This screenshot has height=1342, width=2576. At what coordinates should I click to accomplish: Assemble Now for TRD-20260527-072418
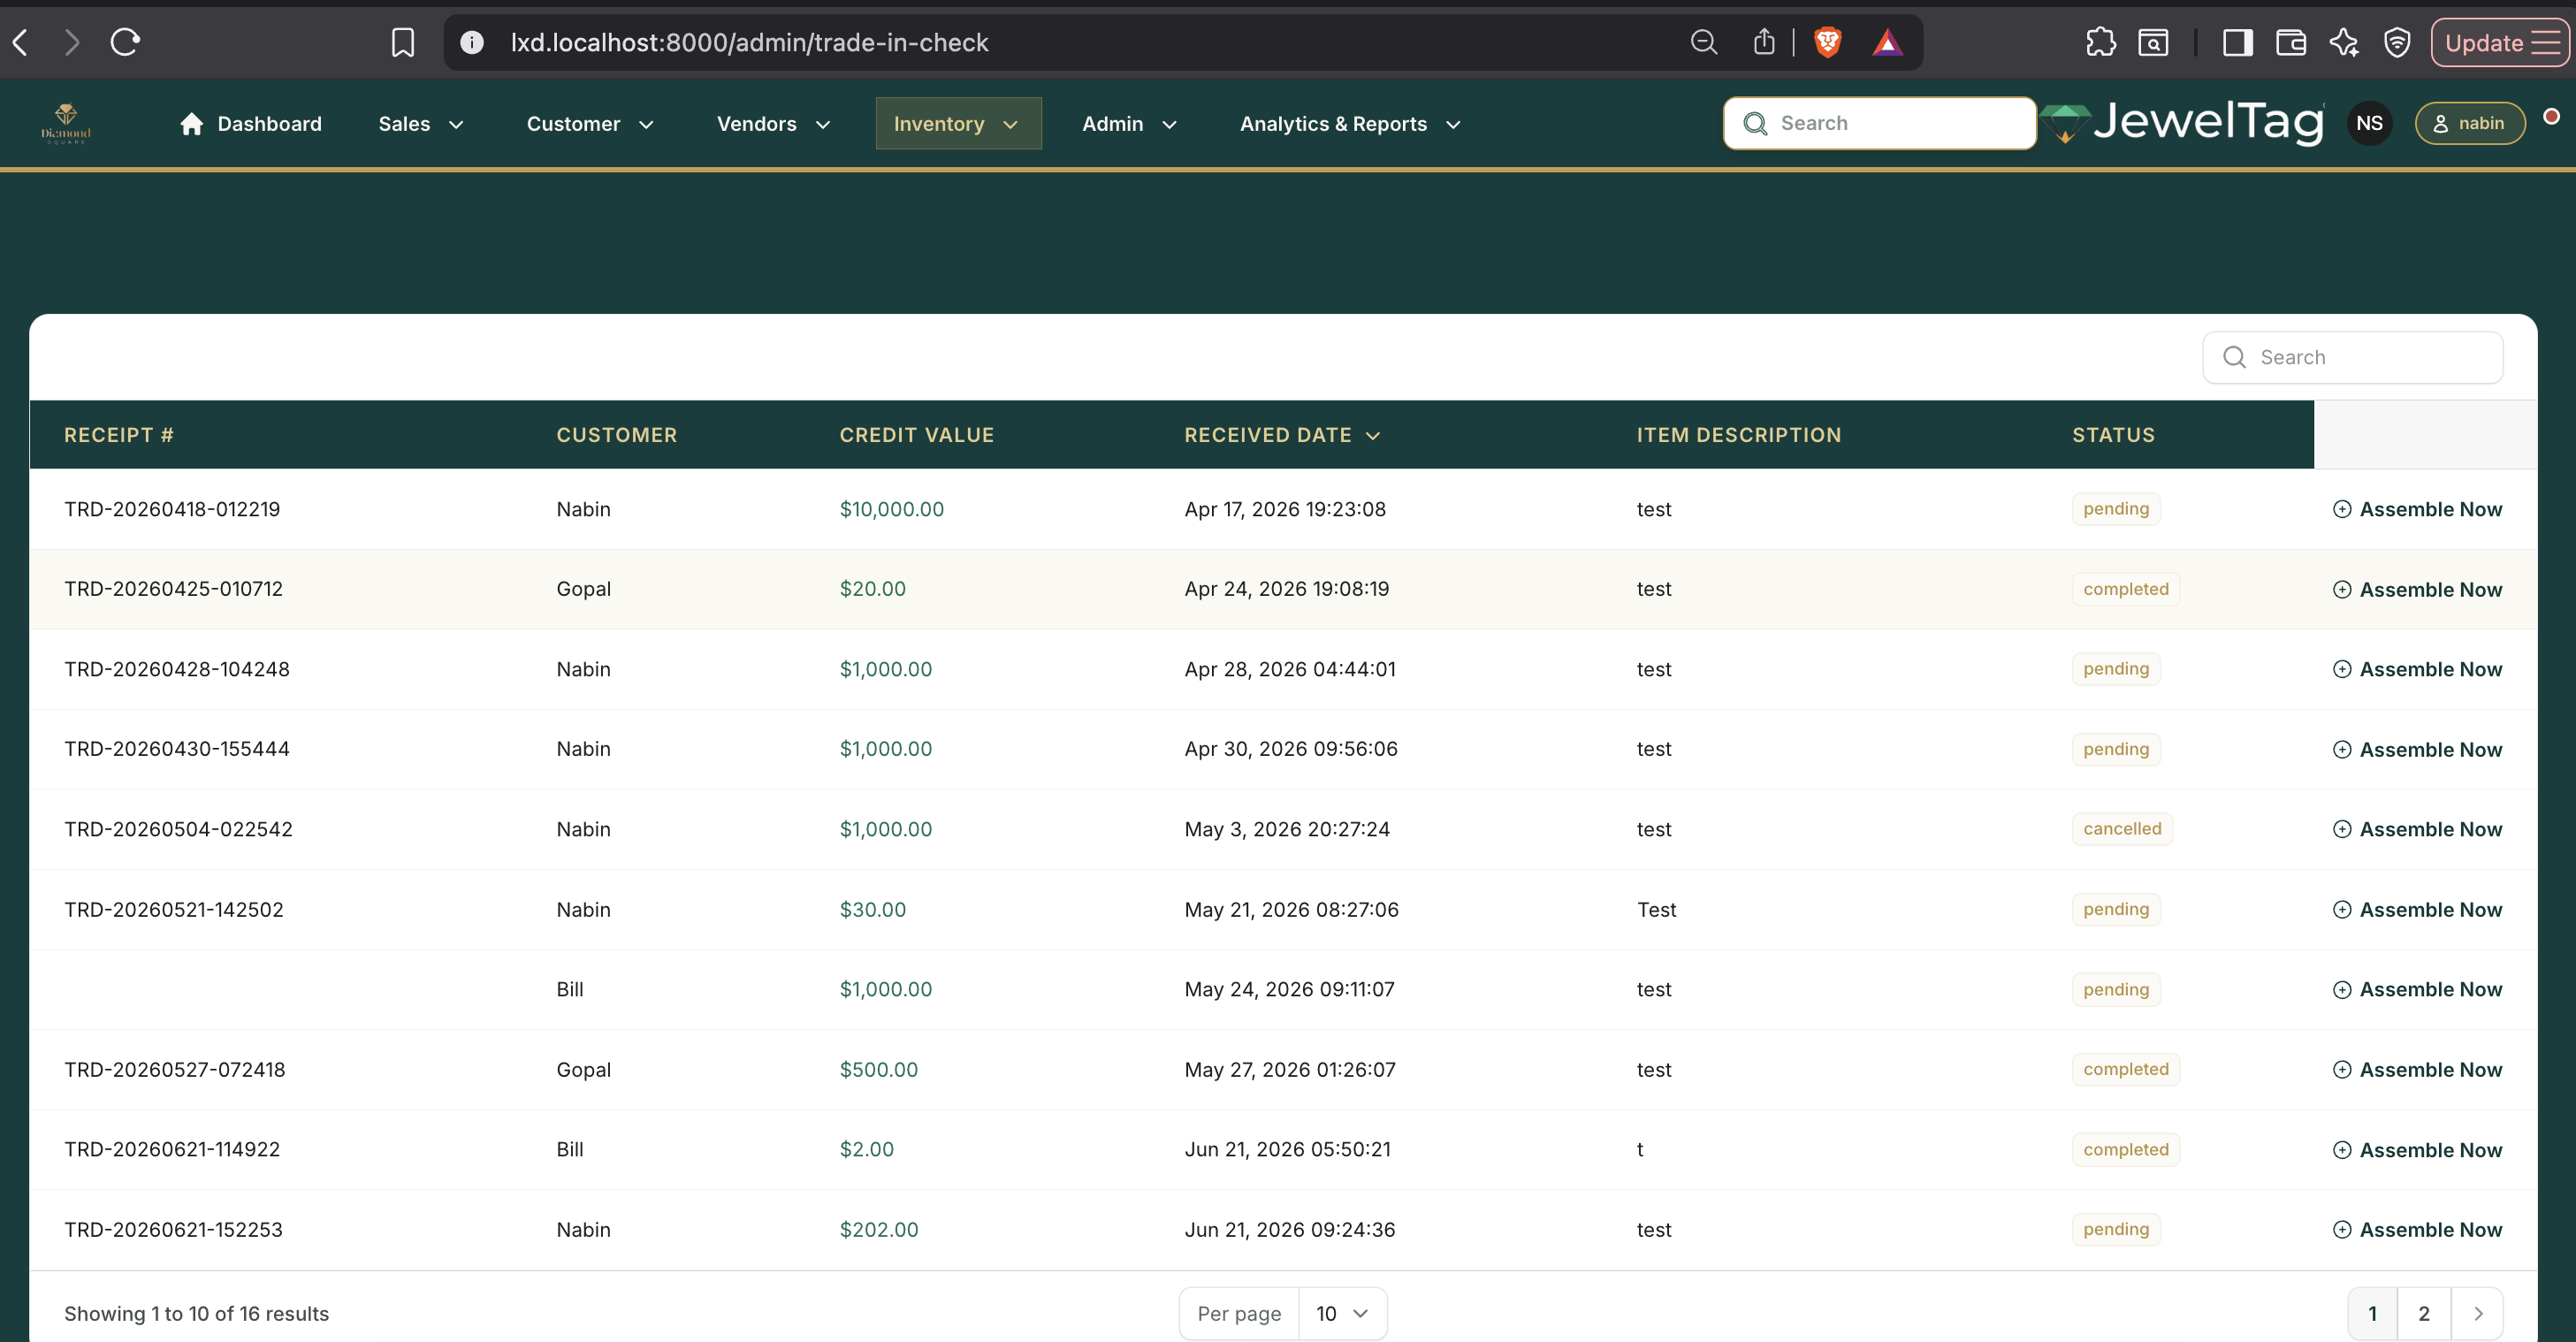(2417, 1070)
